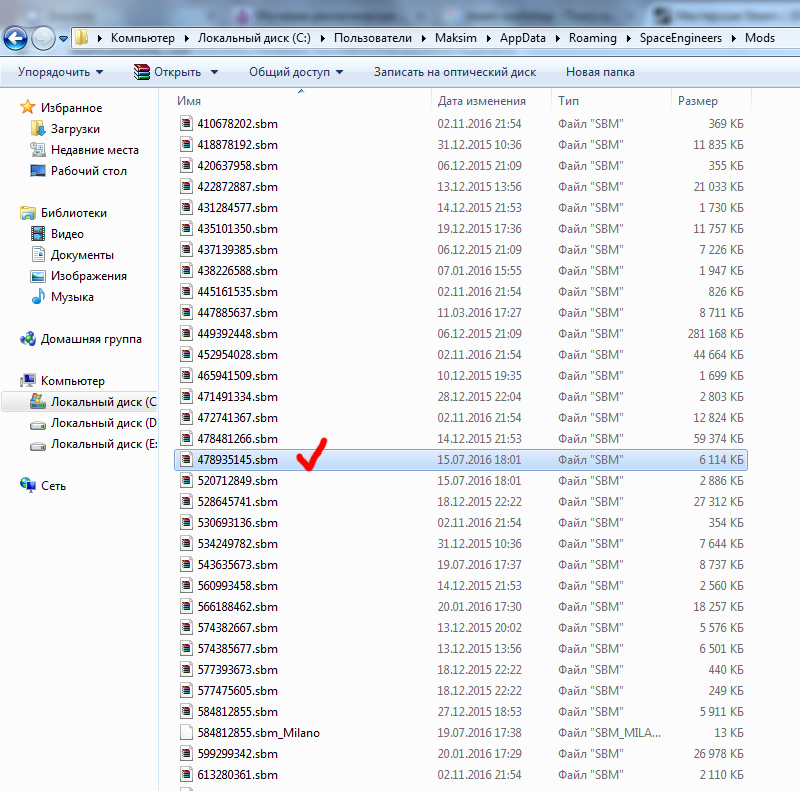Open dropdown arrow next to Открыть
Viewport: 800px width, 791px height.
[214, 72]
